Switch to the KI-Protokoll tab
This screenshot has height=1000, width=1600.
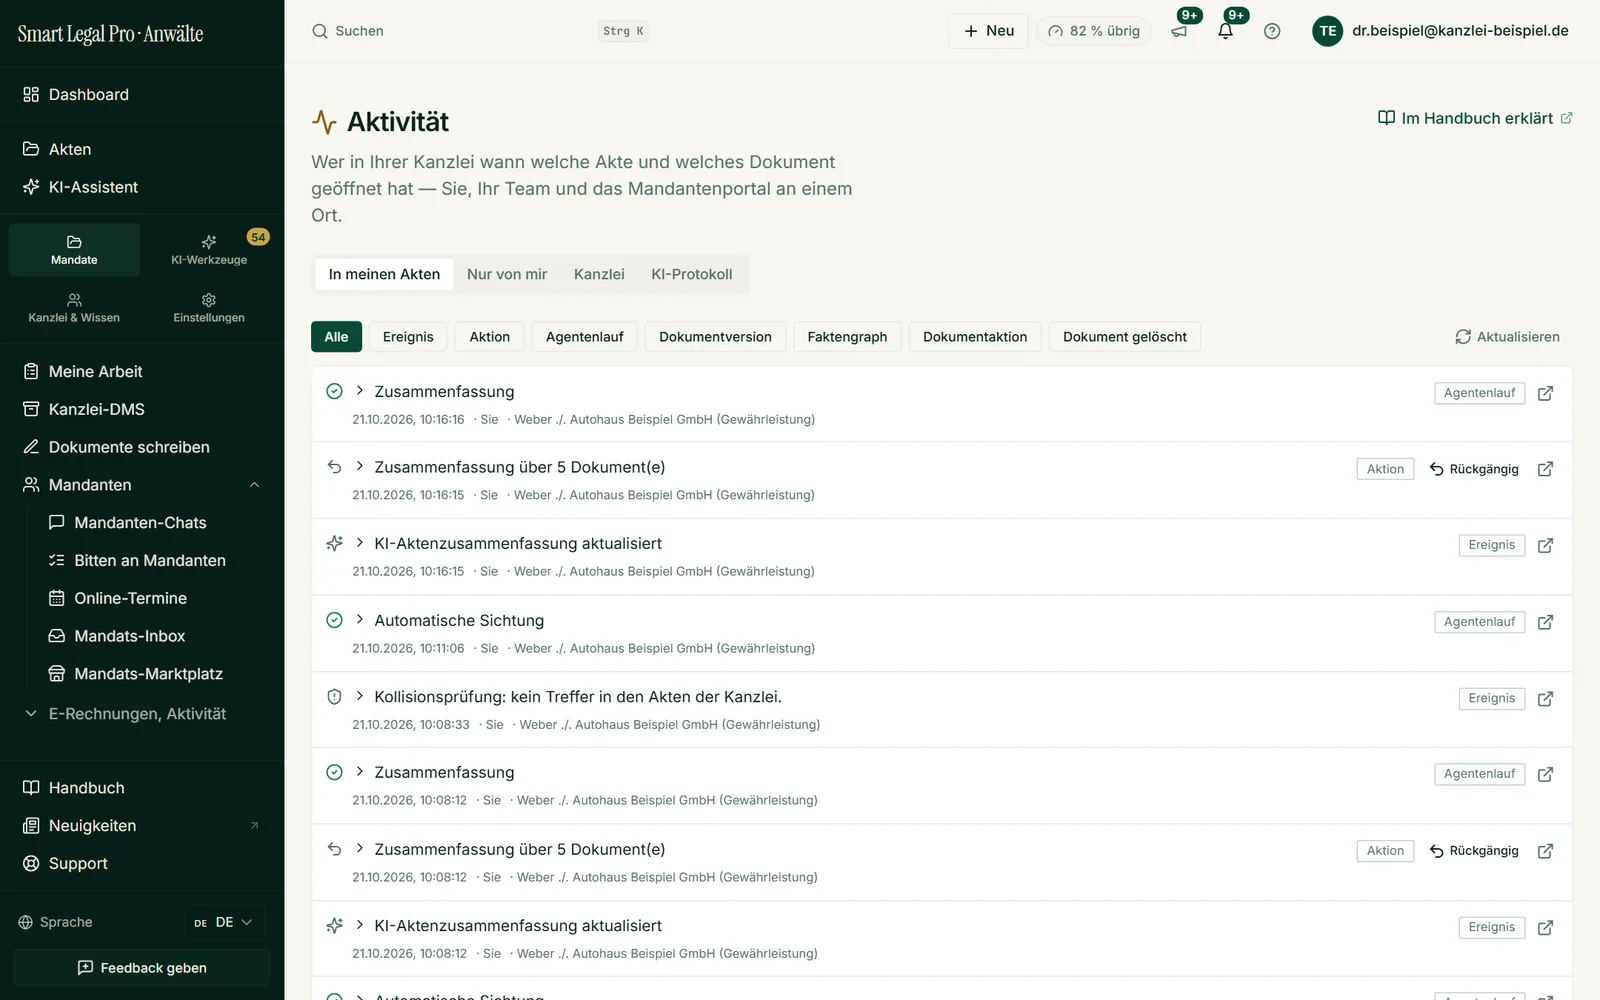click(692, 274)
